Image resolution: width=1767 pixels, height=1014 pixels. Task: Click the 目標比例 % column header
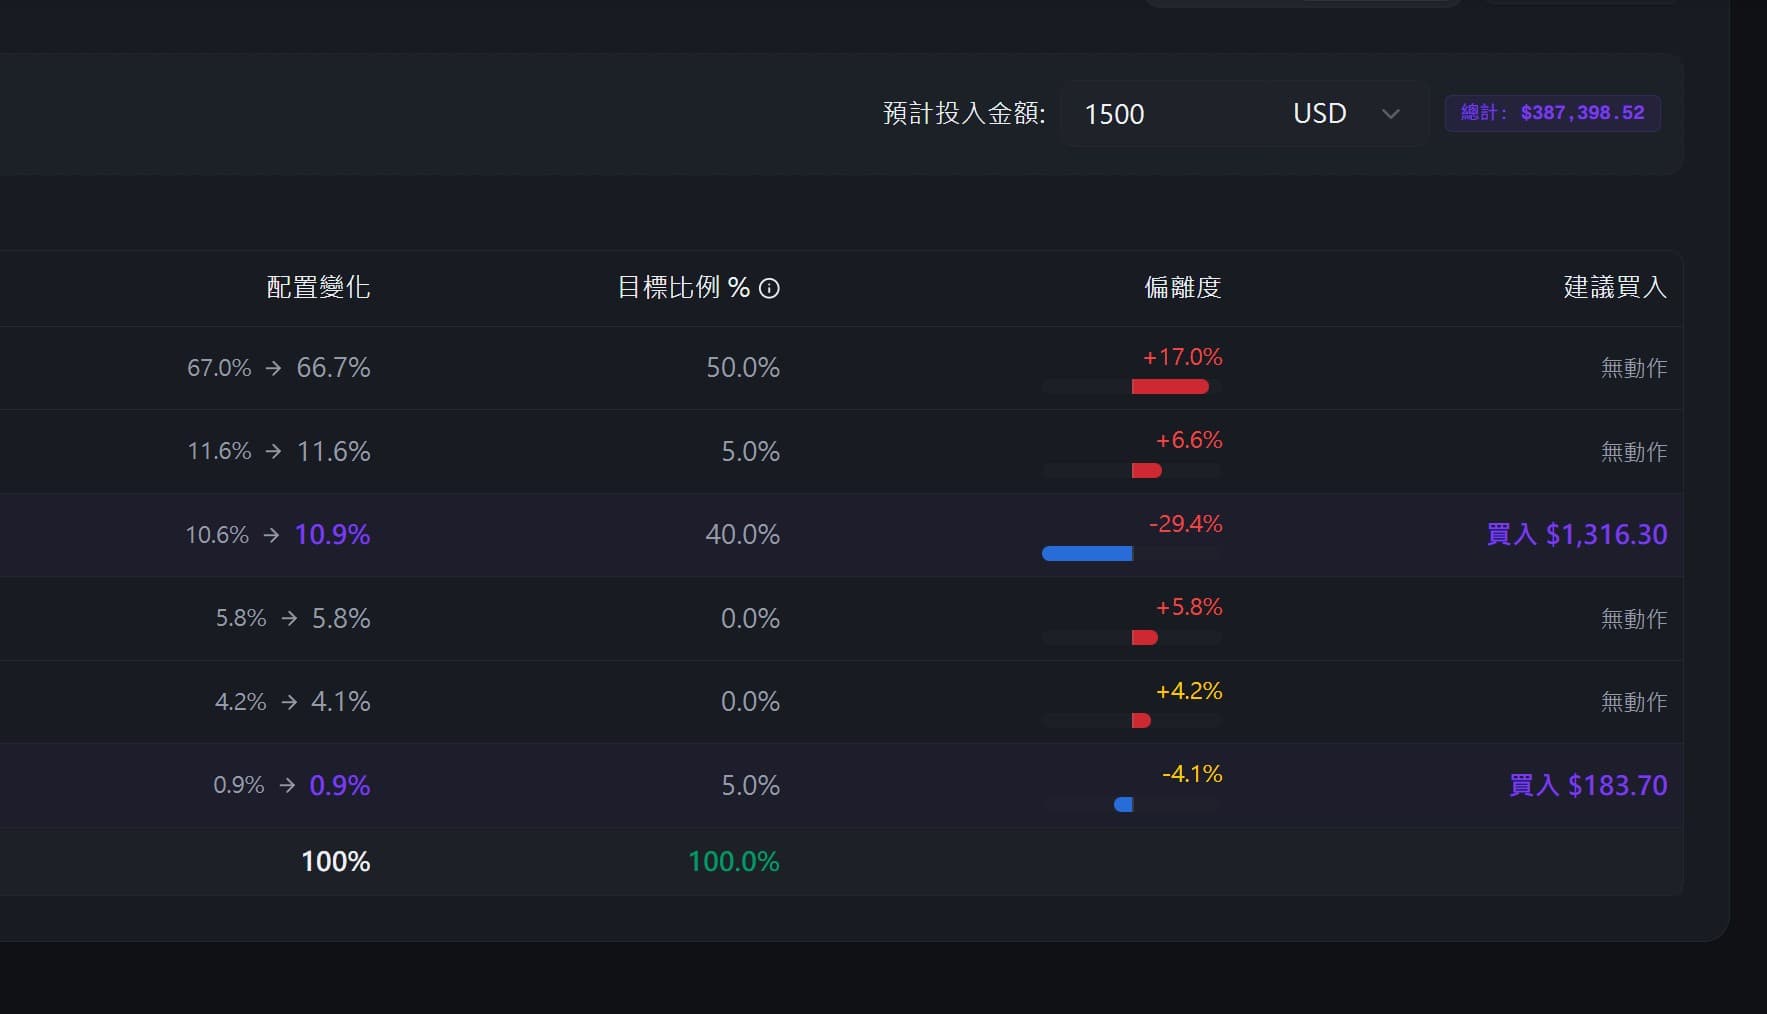tap(683, 288)
